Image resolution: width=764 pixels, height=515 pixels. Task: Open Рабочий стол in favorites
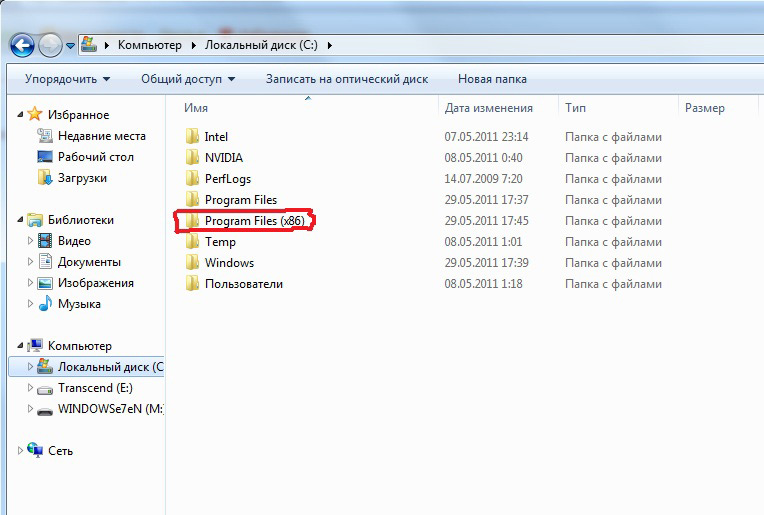(96, 157)
